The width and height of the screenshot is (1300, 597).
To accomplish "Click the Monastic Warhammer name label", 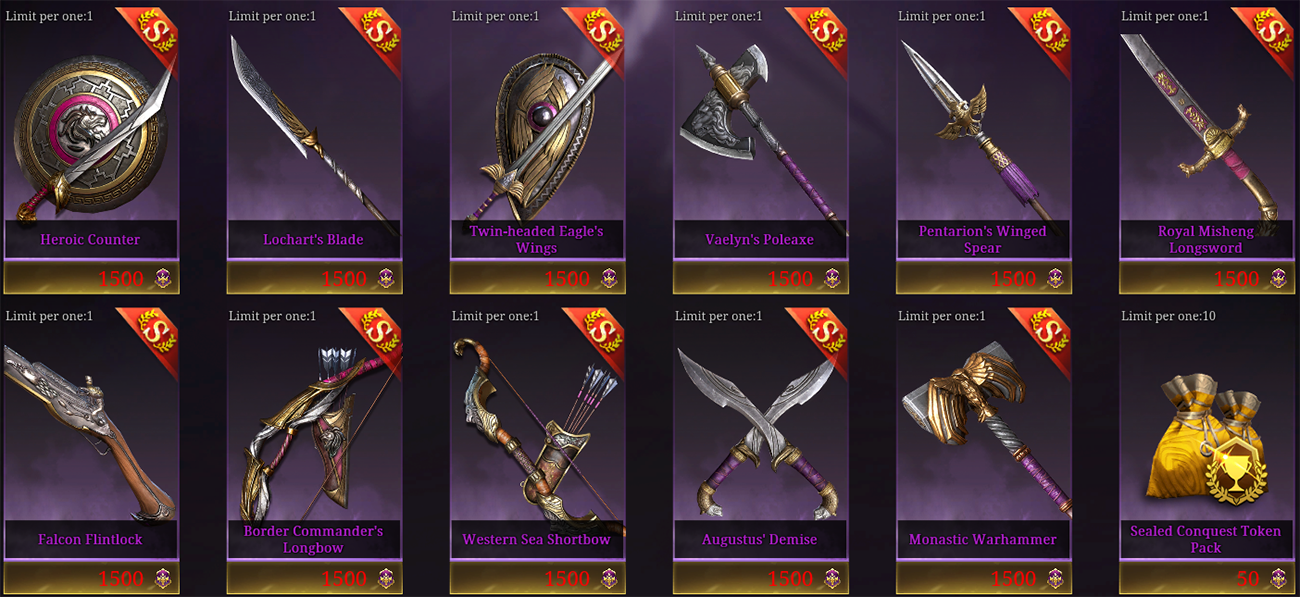I will pyautogui.click(x=982, y=540).
